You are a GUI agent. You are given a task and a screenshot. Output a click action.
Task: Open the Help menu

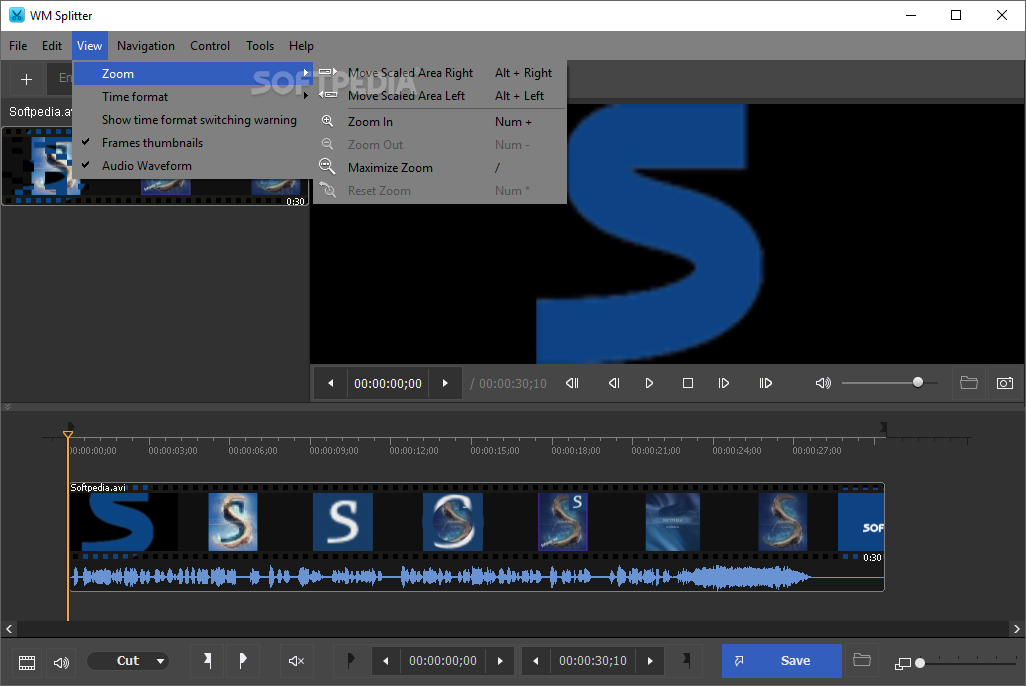click(x=301, y=46)
